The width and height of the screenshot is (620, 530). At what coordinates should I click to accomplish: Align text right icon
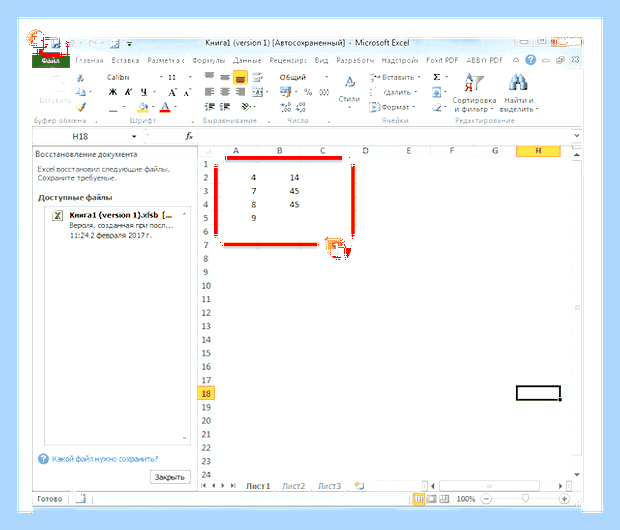(240, 92)
